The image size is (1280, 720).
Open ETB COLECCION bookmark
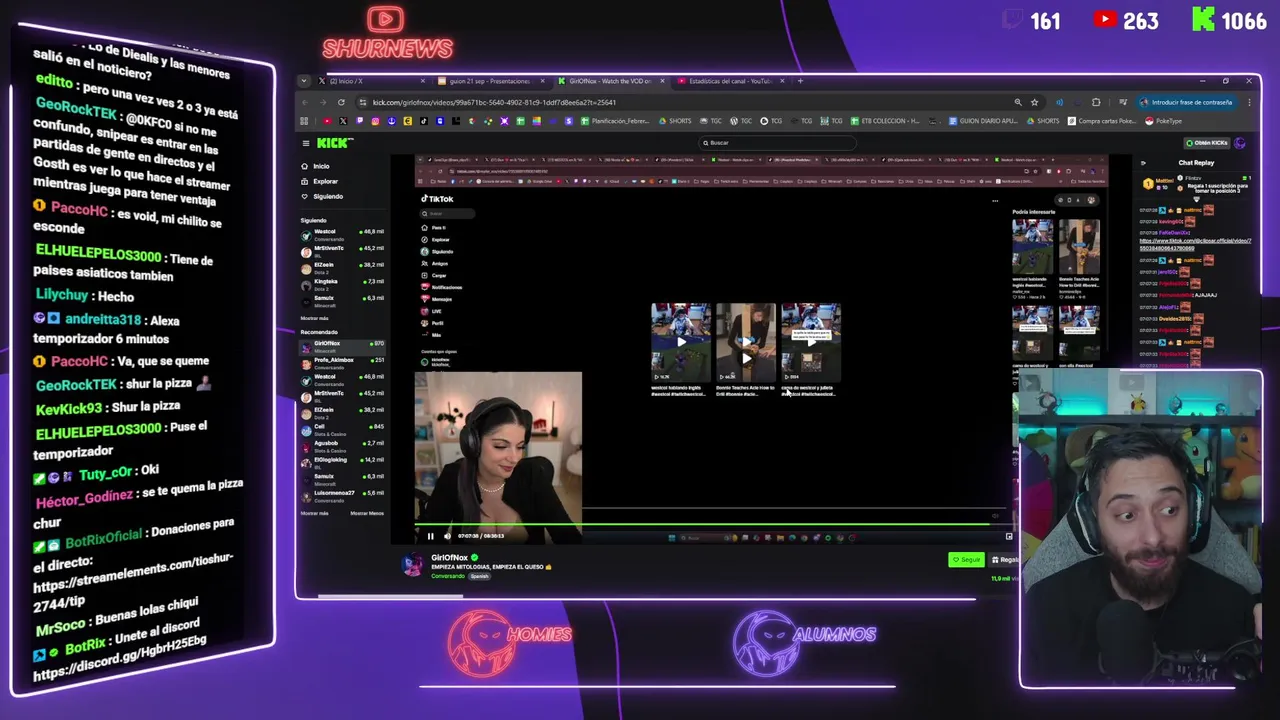(x=883, y=121)
